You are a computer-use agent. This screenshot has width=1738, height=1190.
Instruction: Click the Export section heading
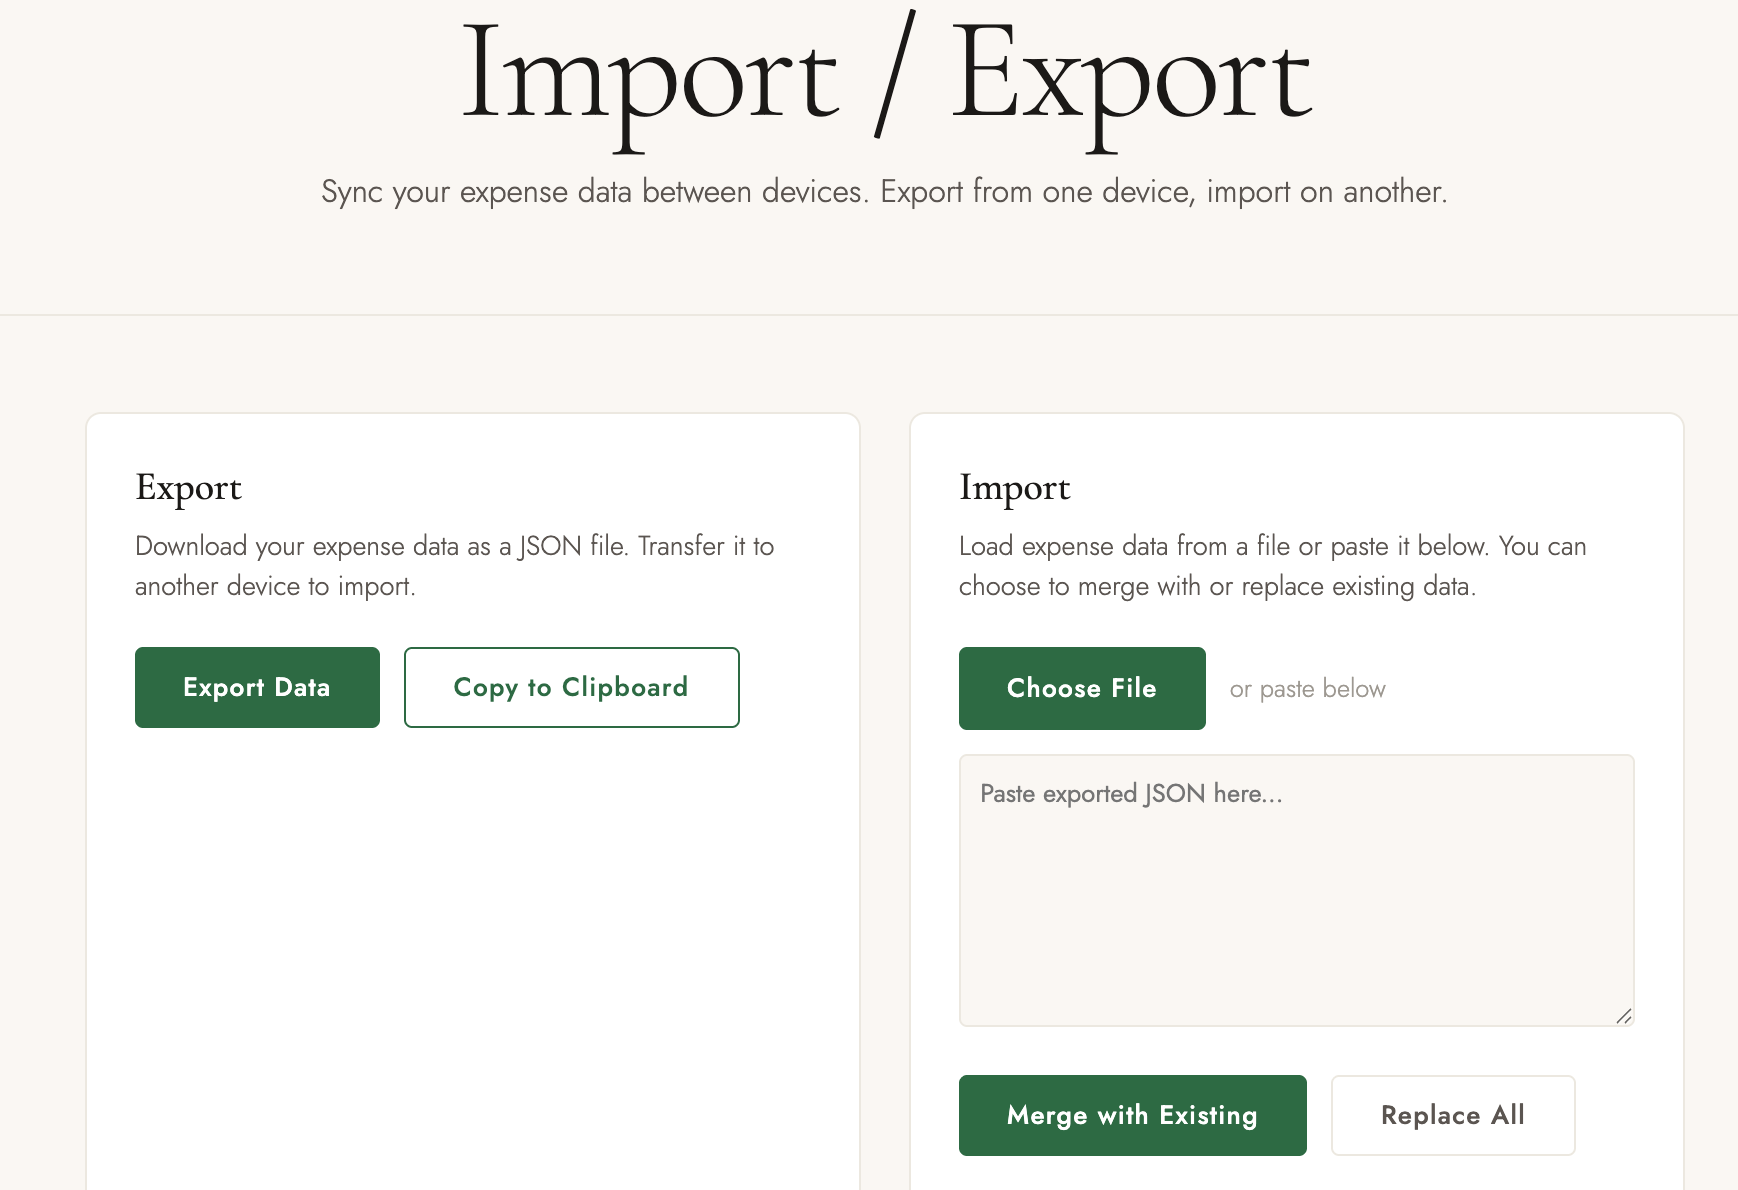tap(189, 488)
